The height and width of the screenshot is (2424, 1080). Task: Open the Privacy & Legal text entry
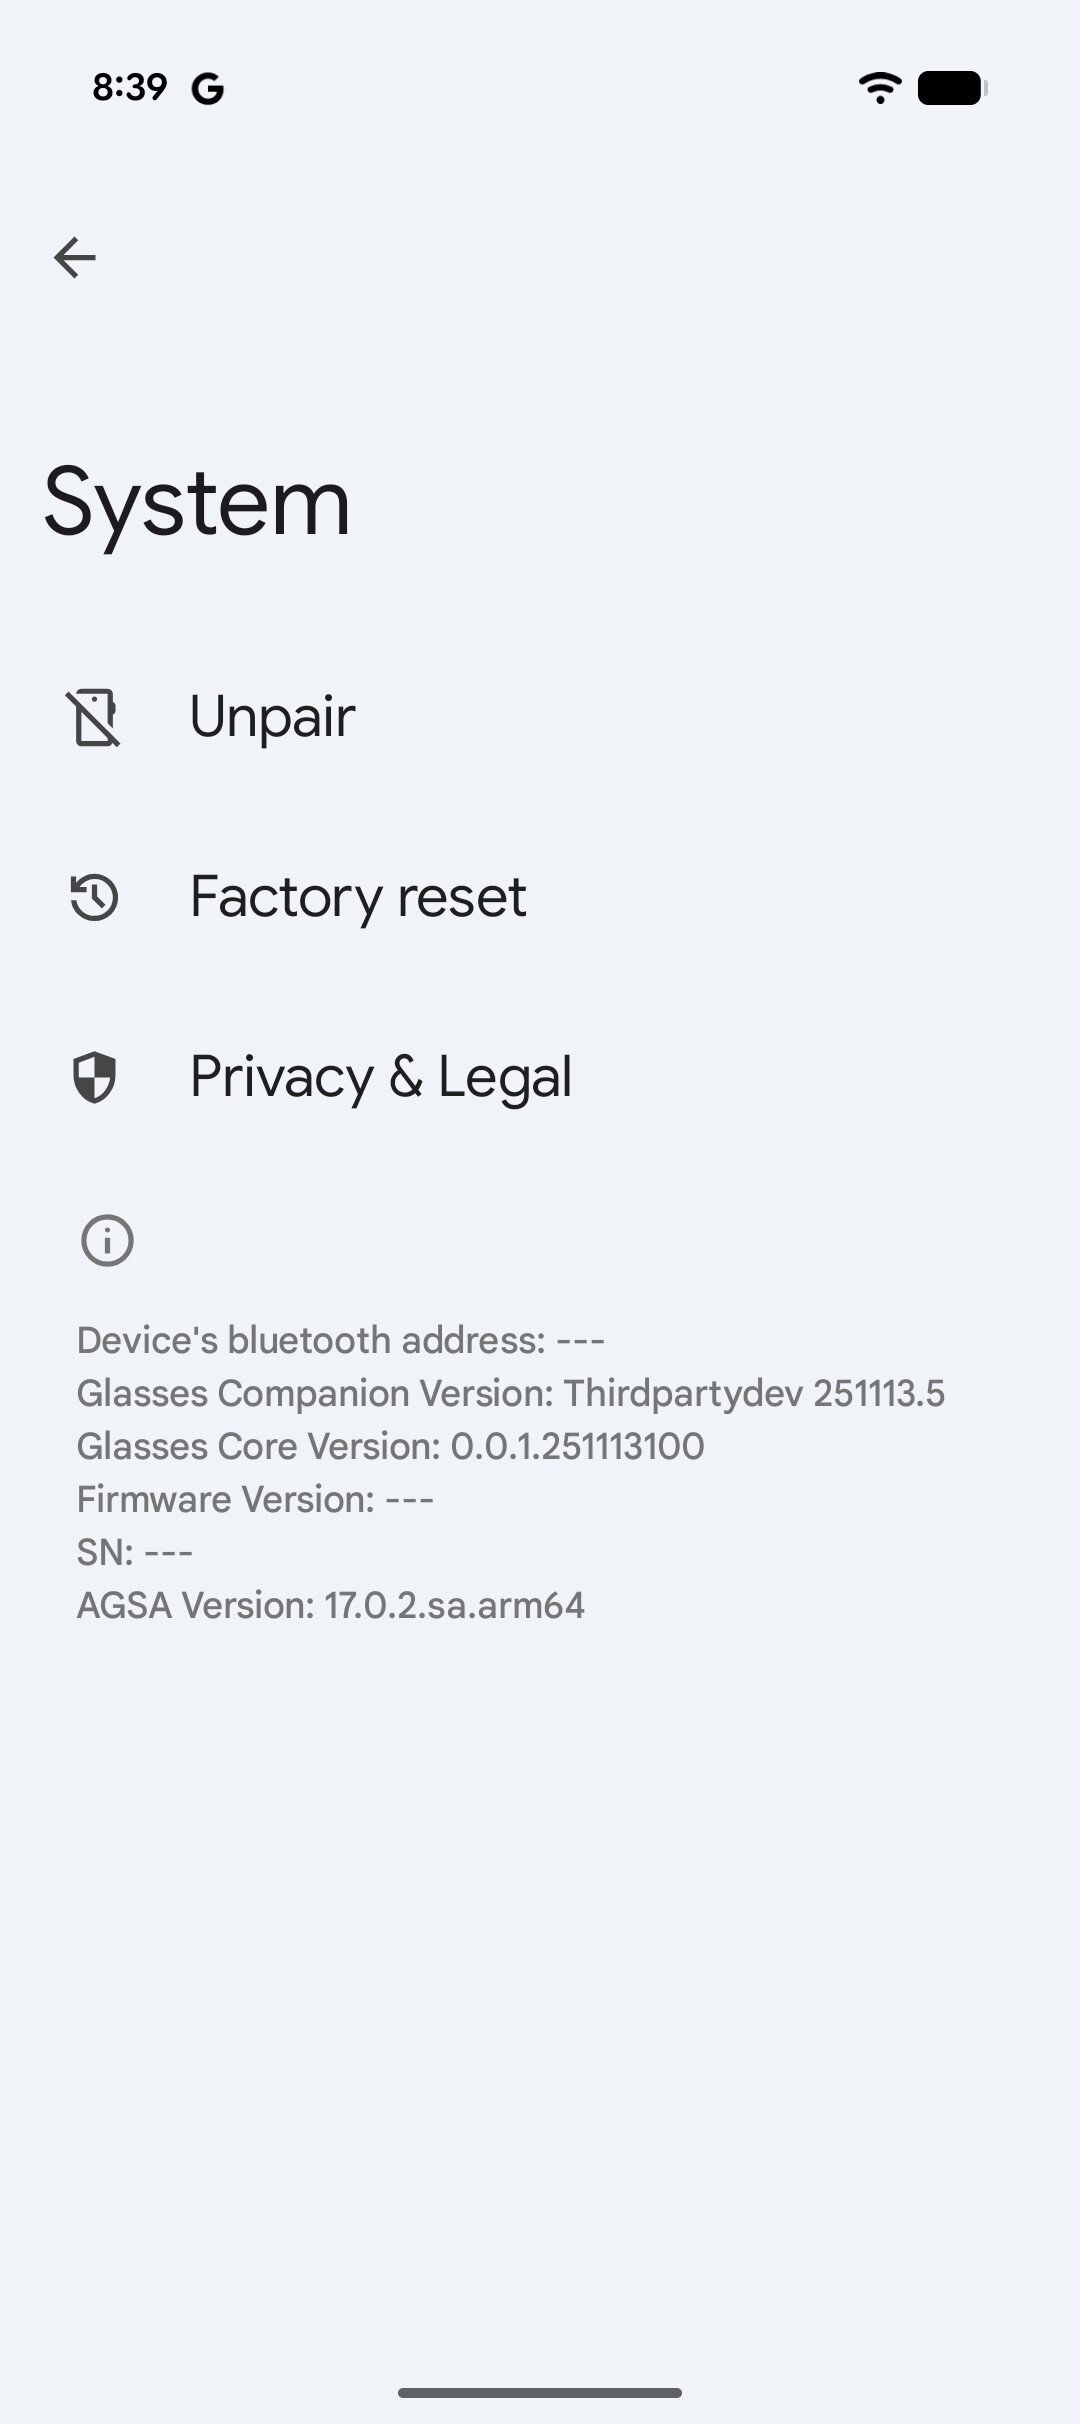click(381, 1077)
